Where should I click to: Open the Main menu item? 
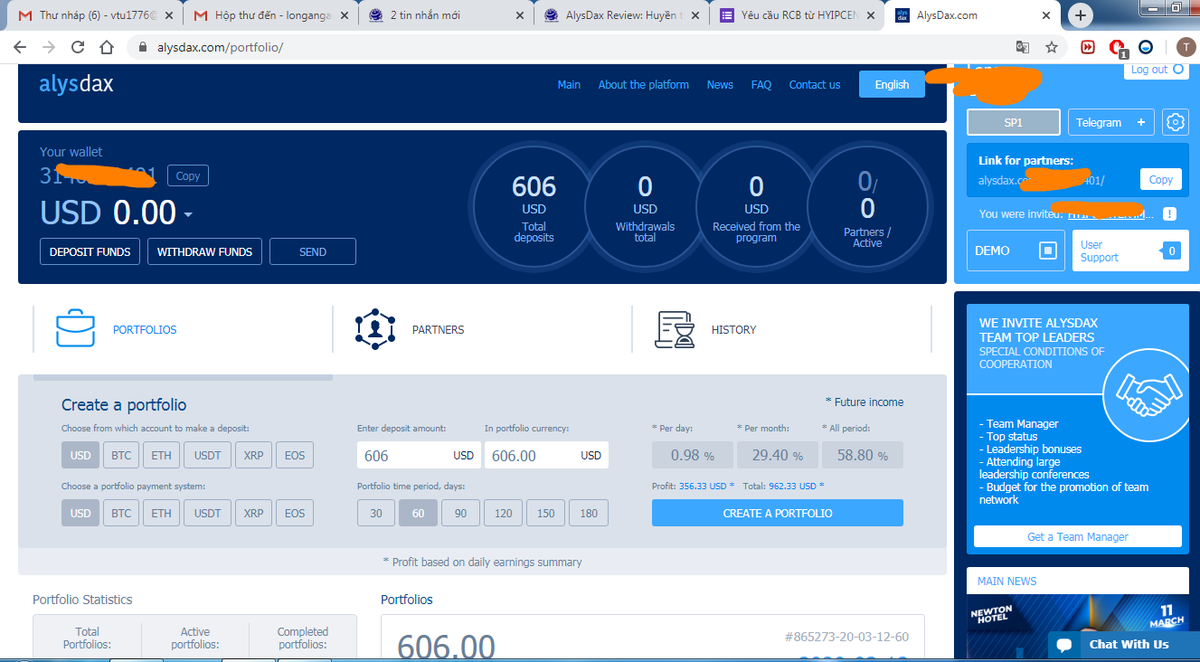pyautogui.click(x=569, y=85)
